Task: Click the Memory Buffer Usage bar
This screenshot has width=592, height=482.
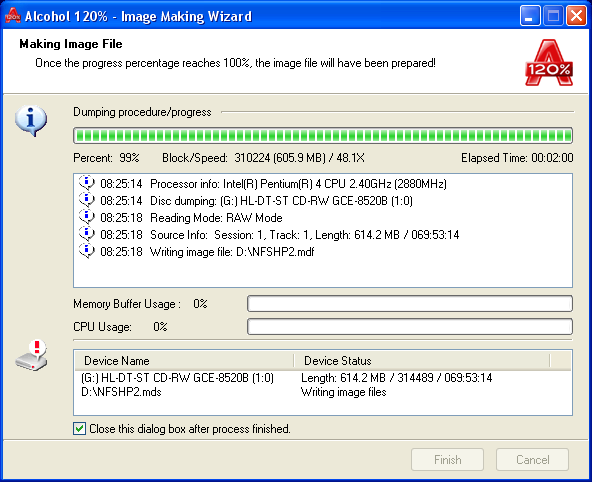Action: pos(410,304)
